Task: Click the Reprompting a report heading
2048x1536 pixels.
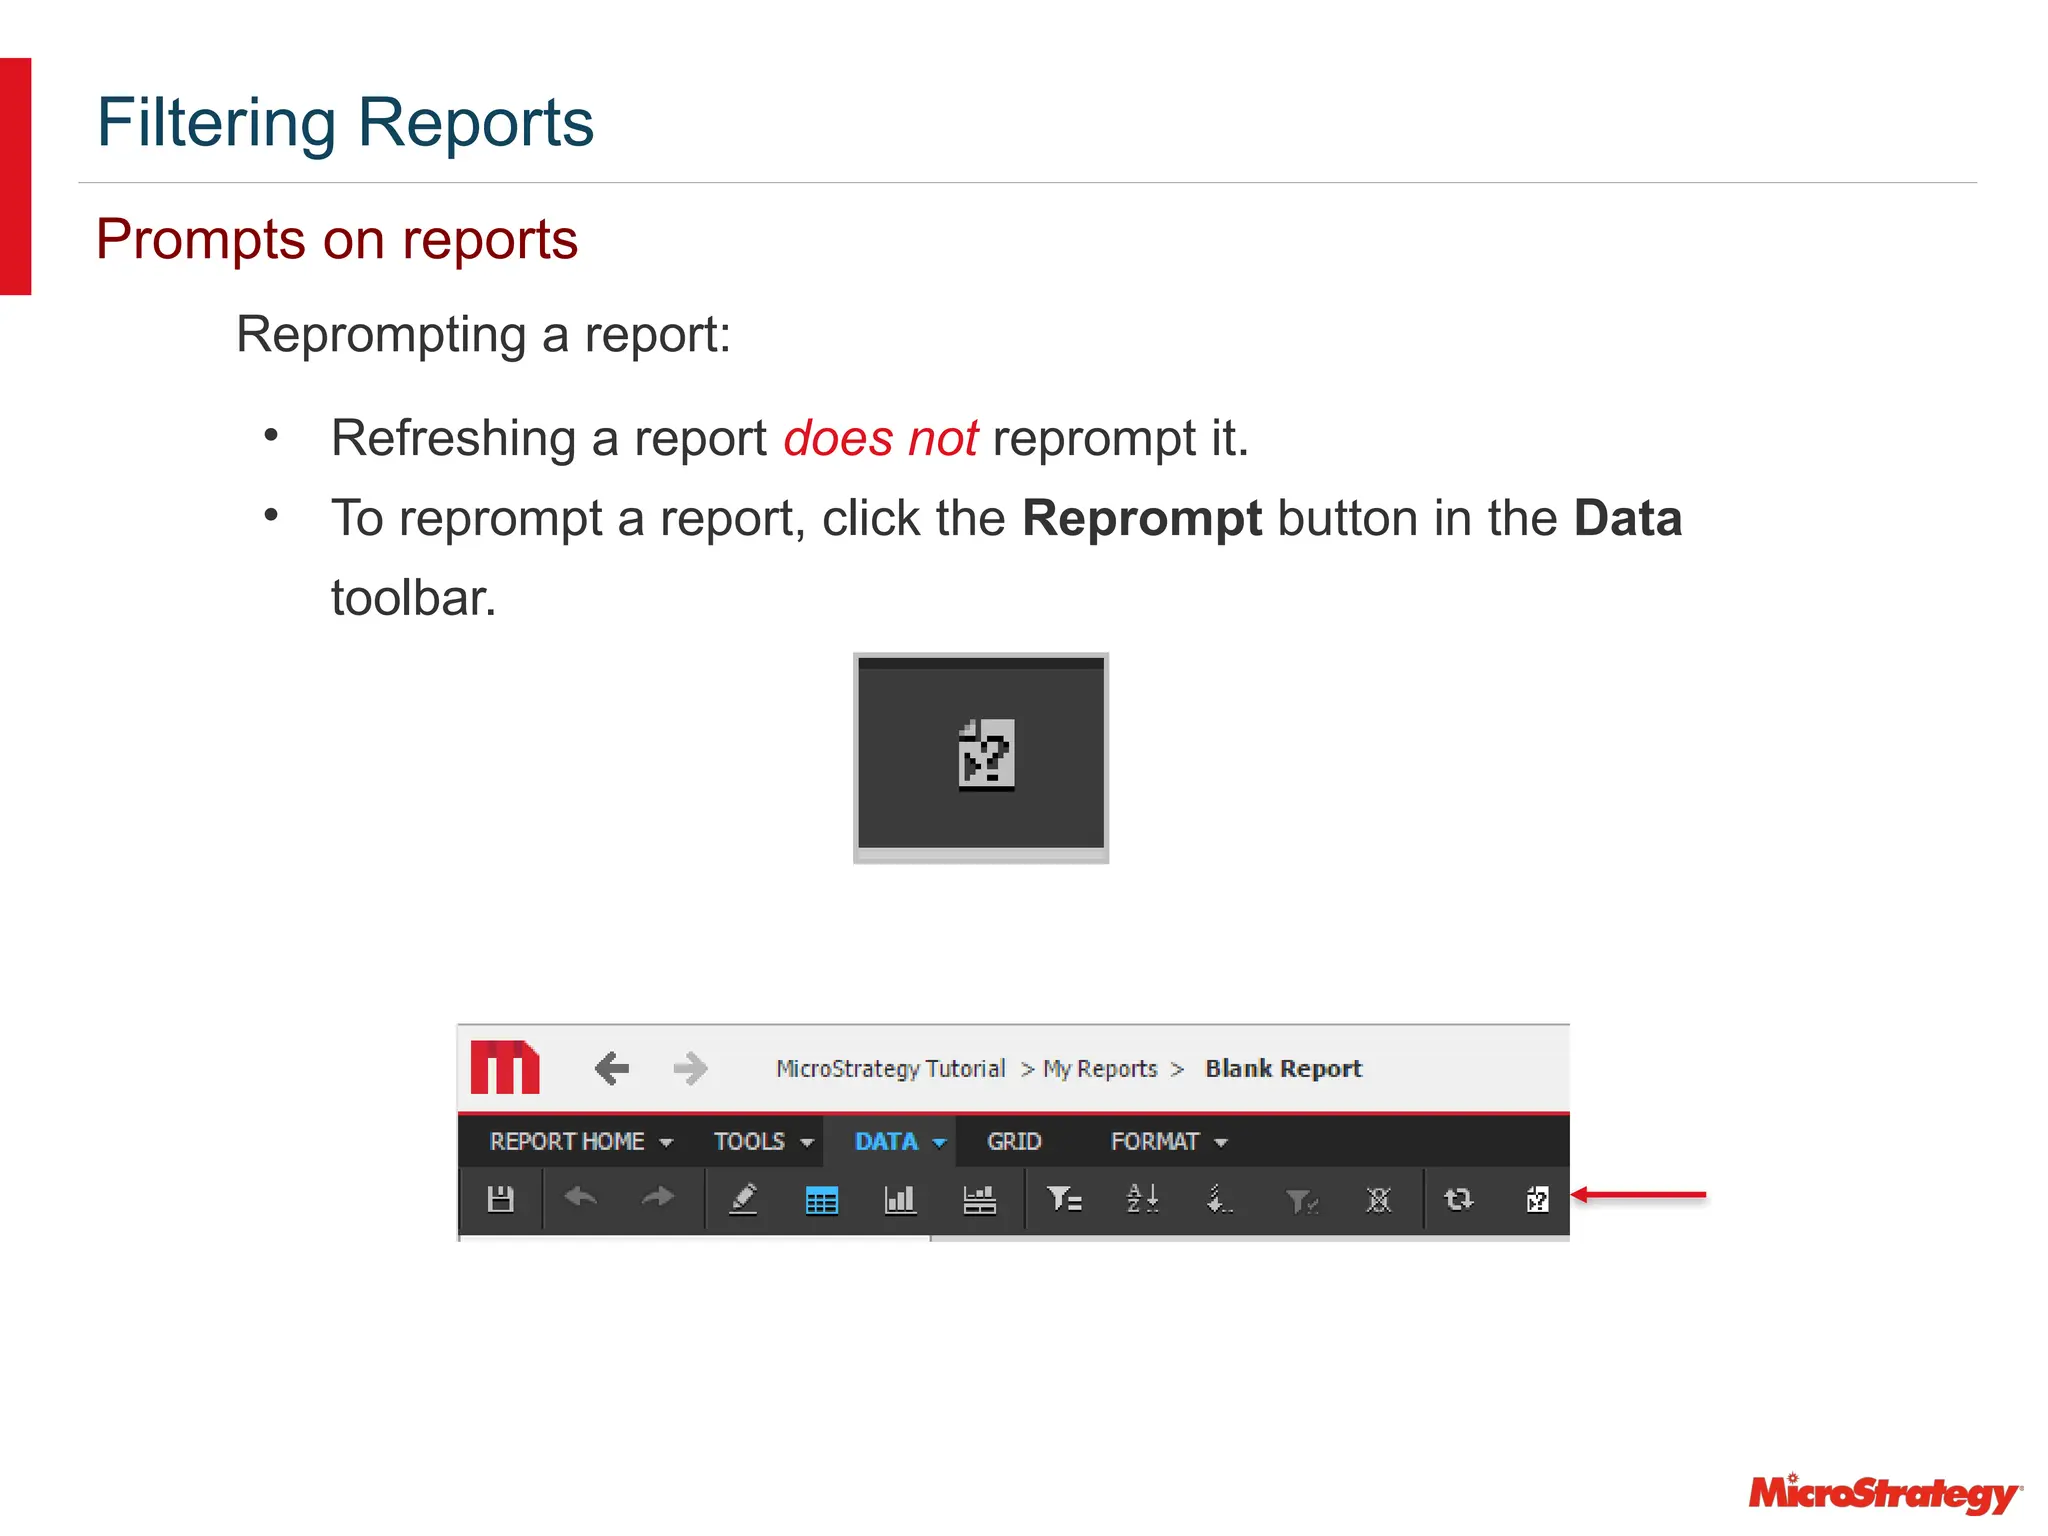Action: coord(483,335)
